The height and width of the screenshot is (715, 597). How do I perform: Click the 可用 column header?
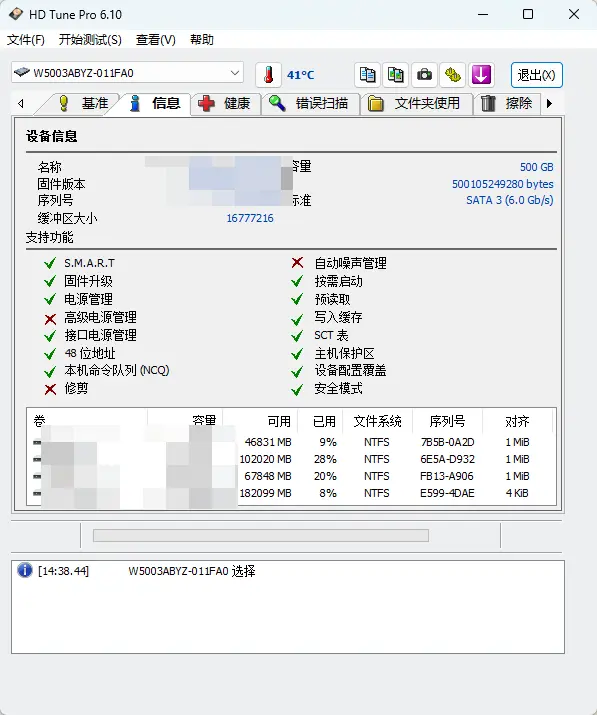click(279, 421)
